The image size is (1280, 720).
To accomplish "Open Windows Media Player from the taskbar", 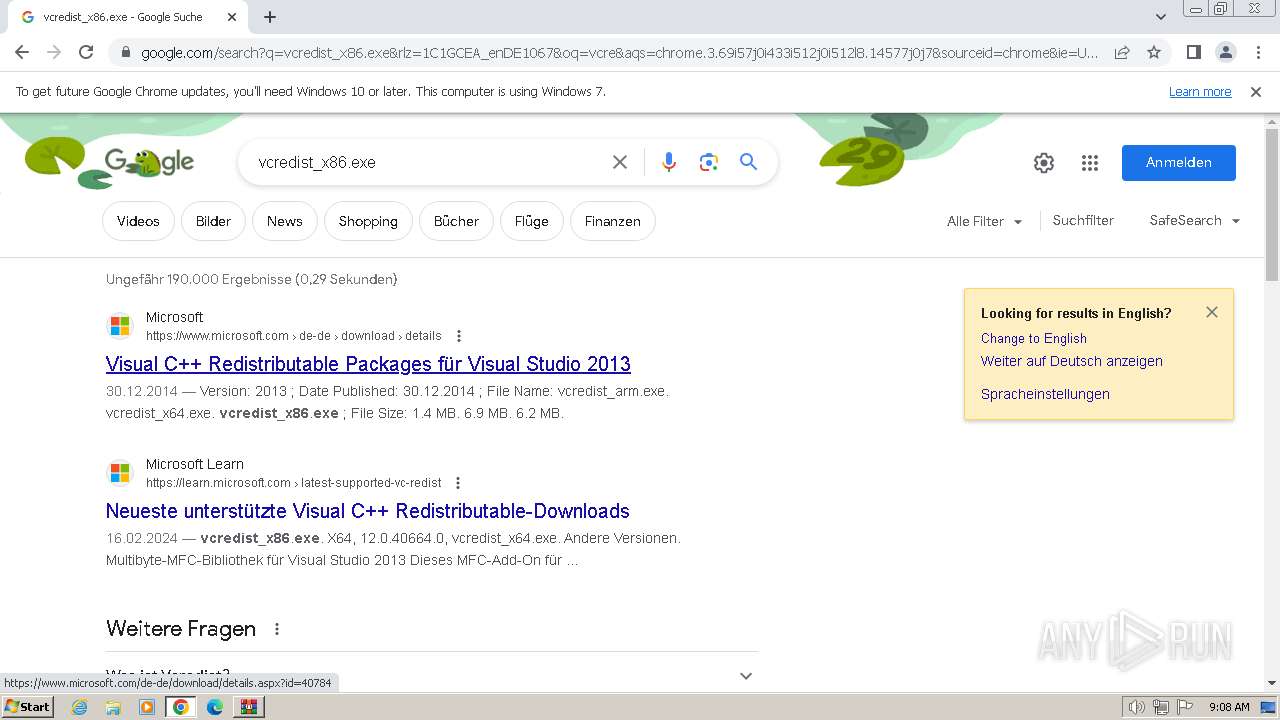I will [x=147, y=707].
